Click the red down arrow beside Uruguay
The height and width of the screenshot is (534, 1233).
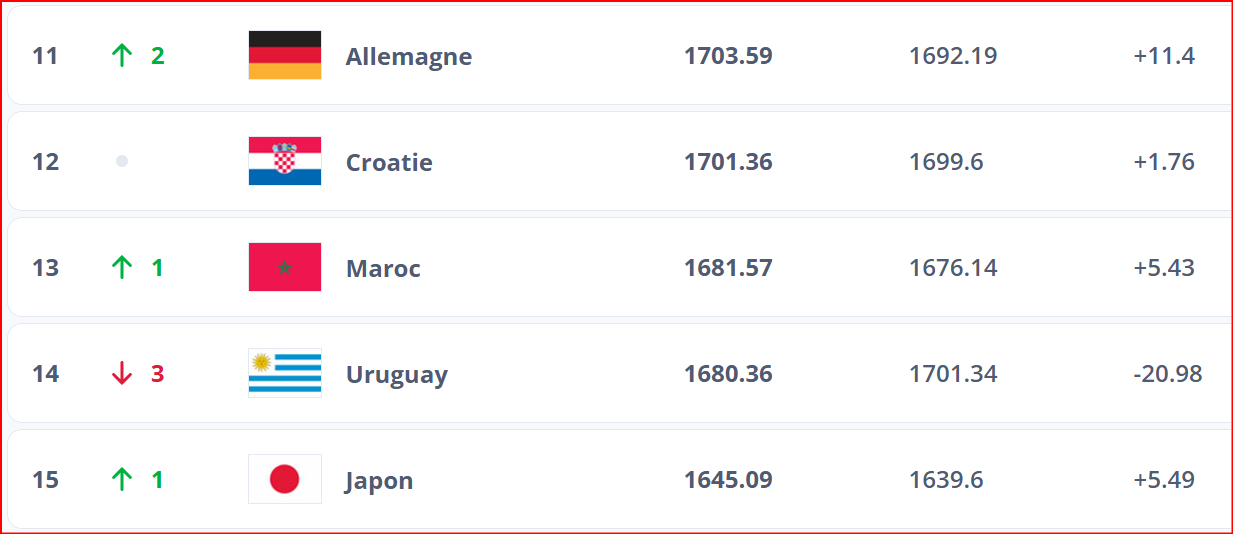coord(122,373)
